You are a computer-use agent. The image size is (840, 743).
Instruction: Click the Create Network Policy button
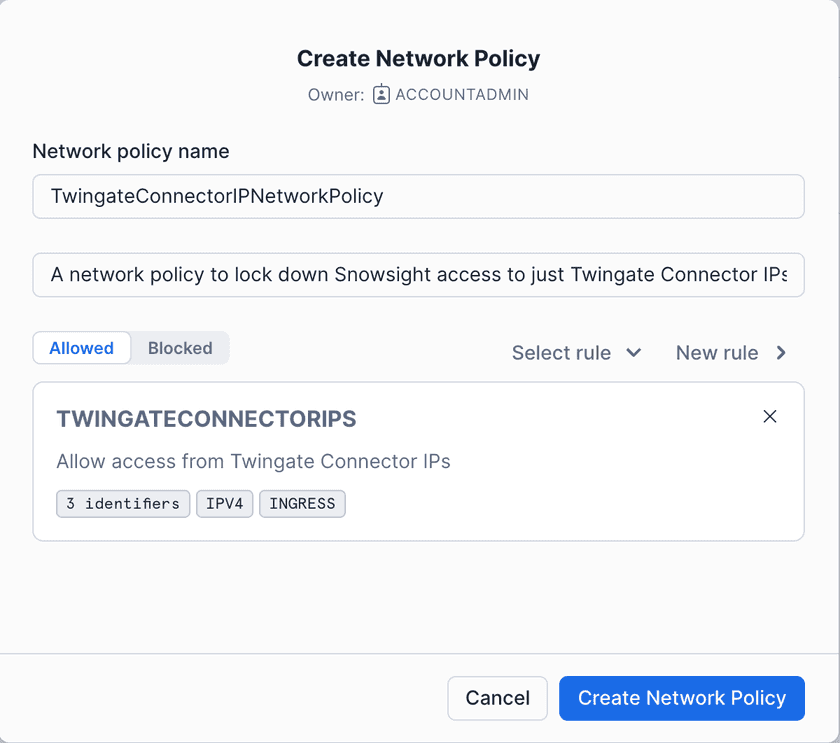[681, 698]
